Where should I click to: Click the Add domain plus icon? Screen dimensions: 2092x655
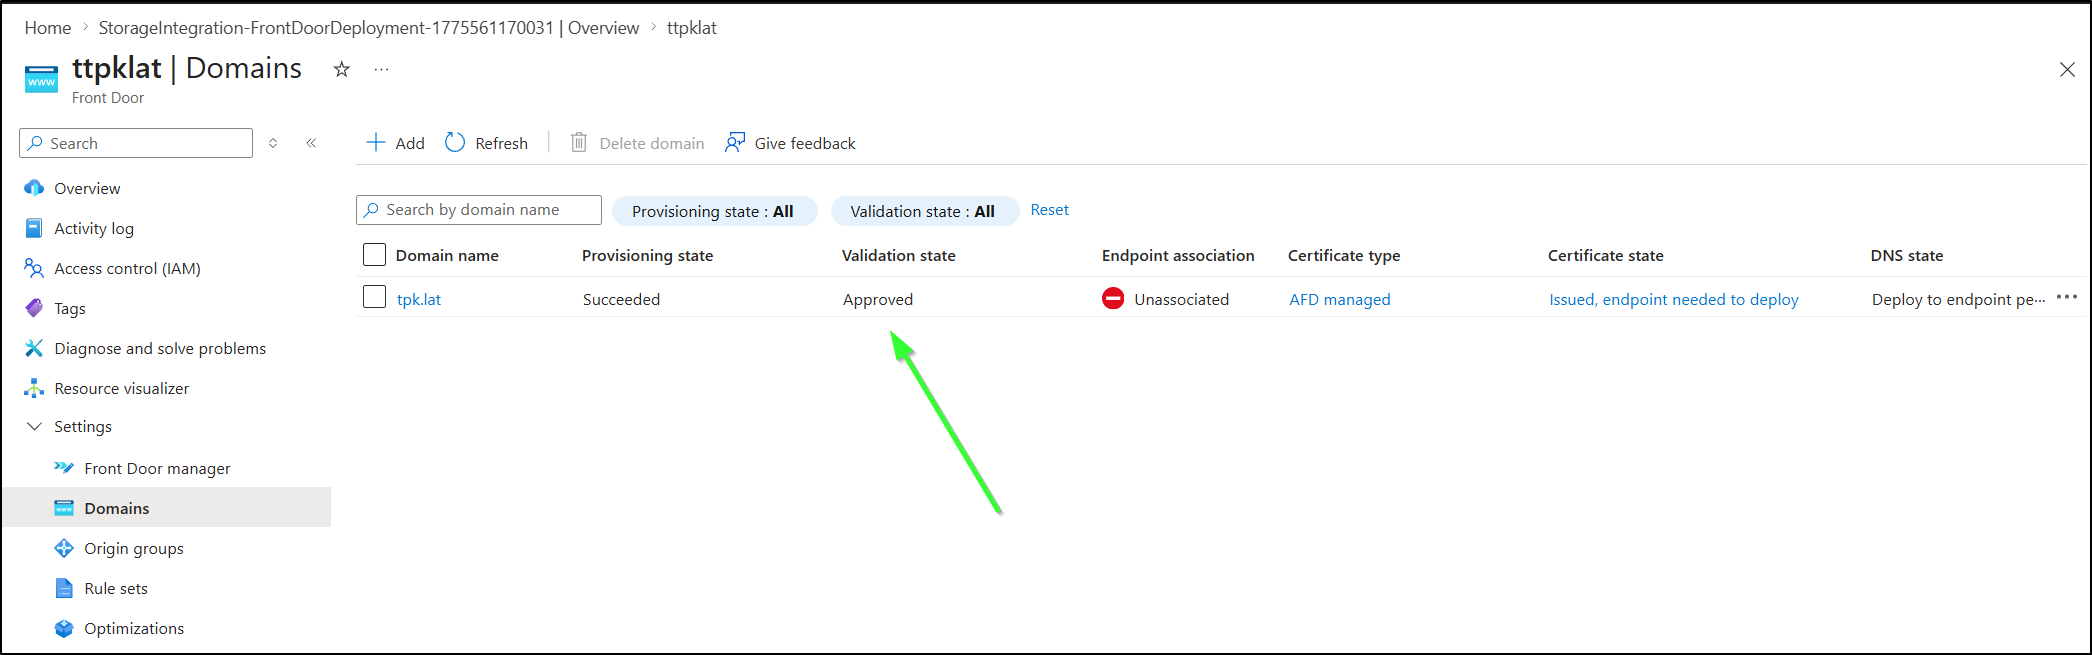pyautogui.click(x=376, y=143)
